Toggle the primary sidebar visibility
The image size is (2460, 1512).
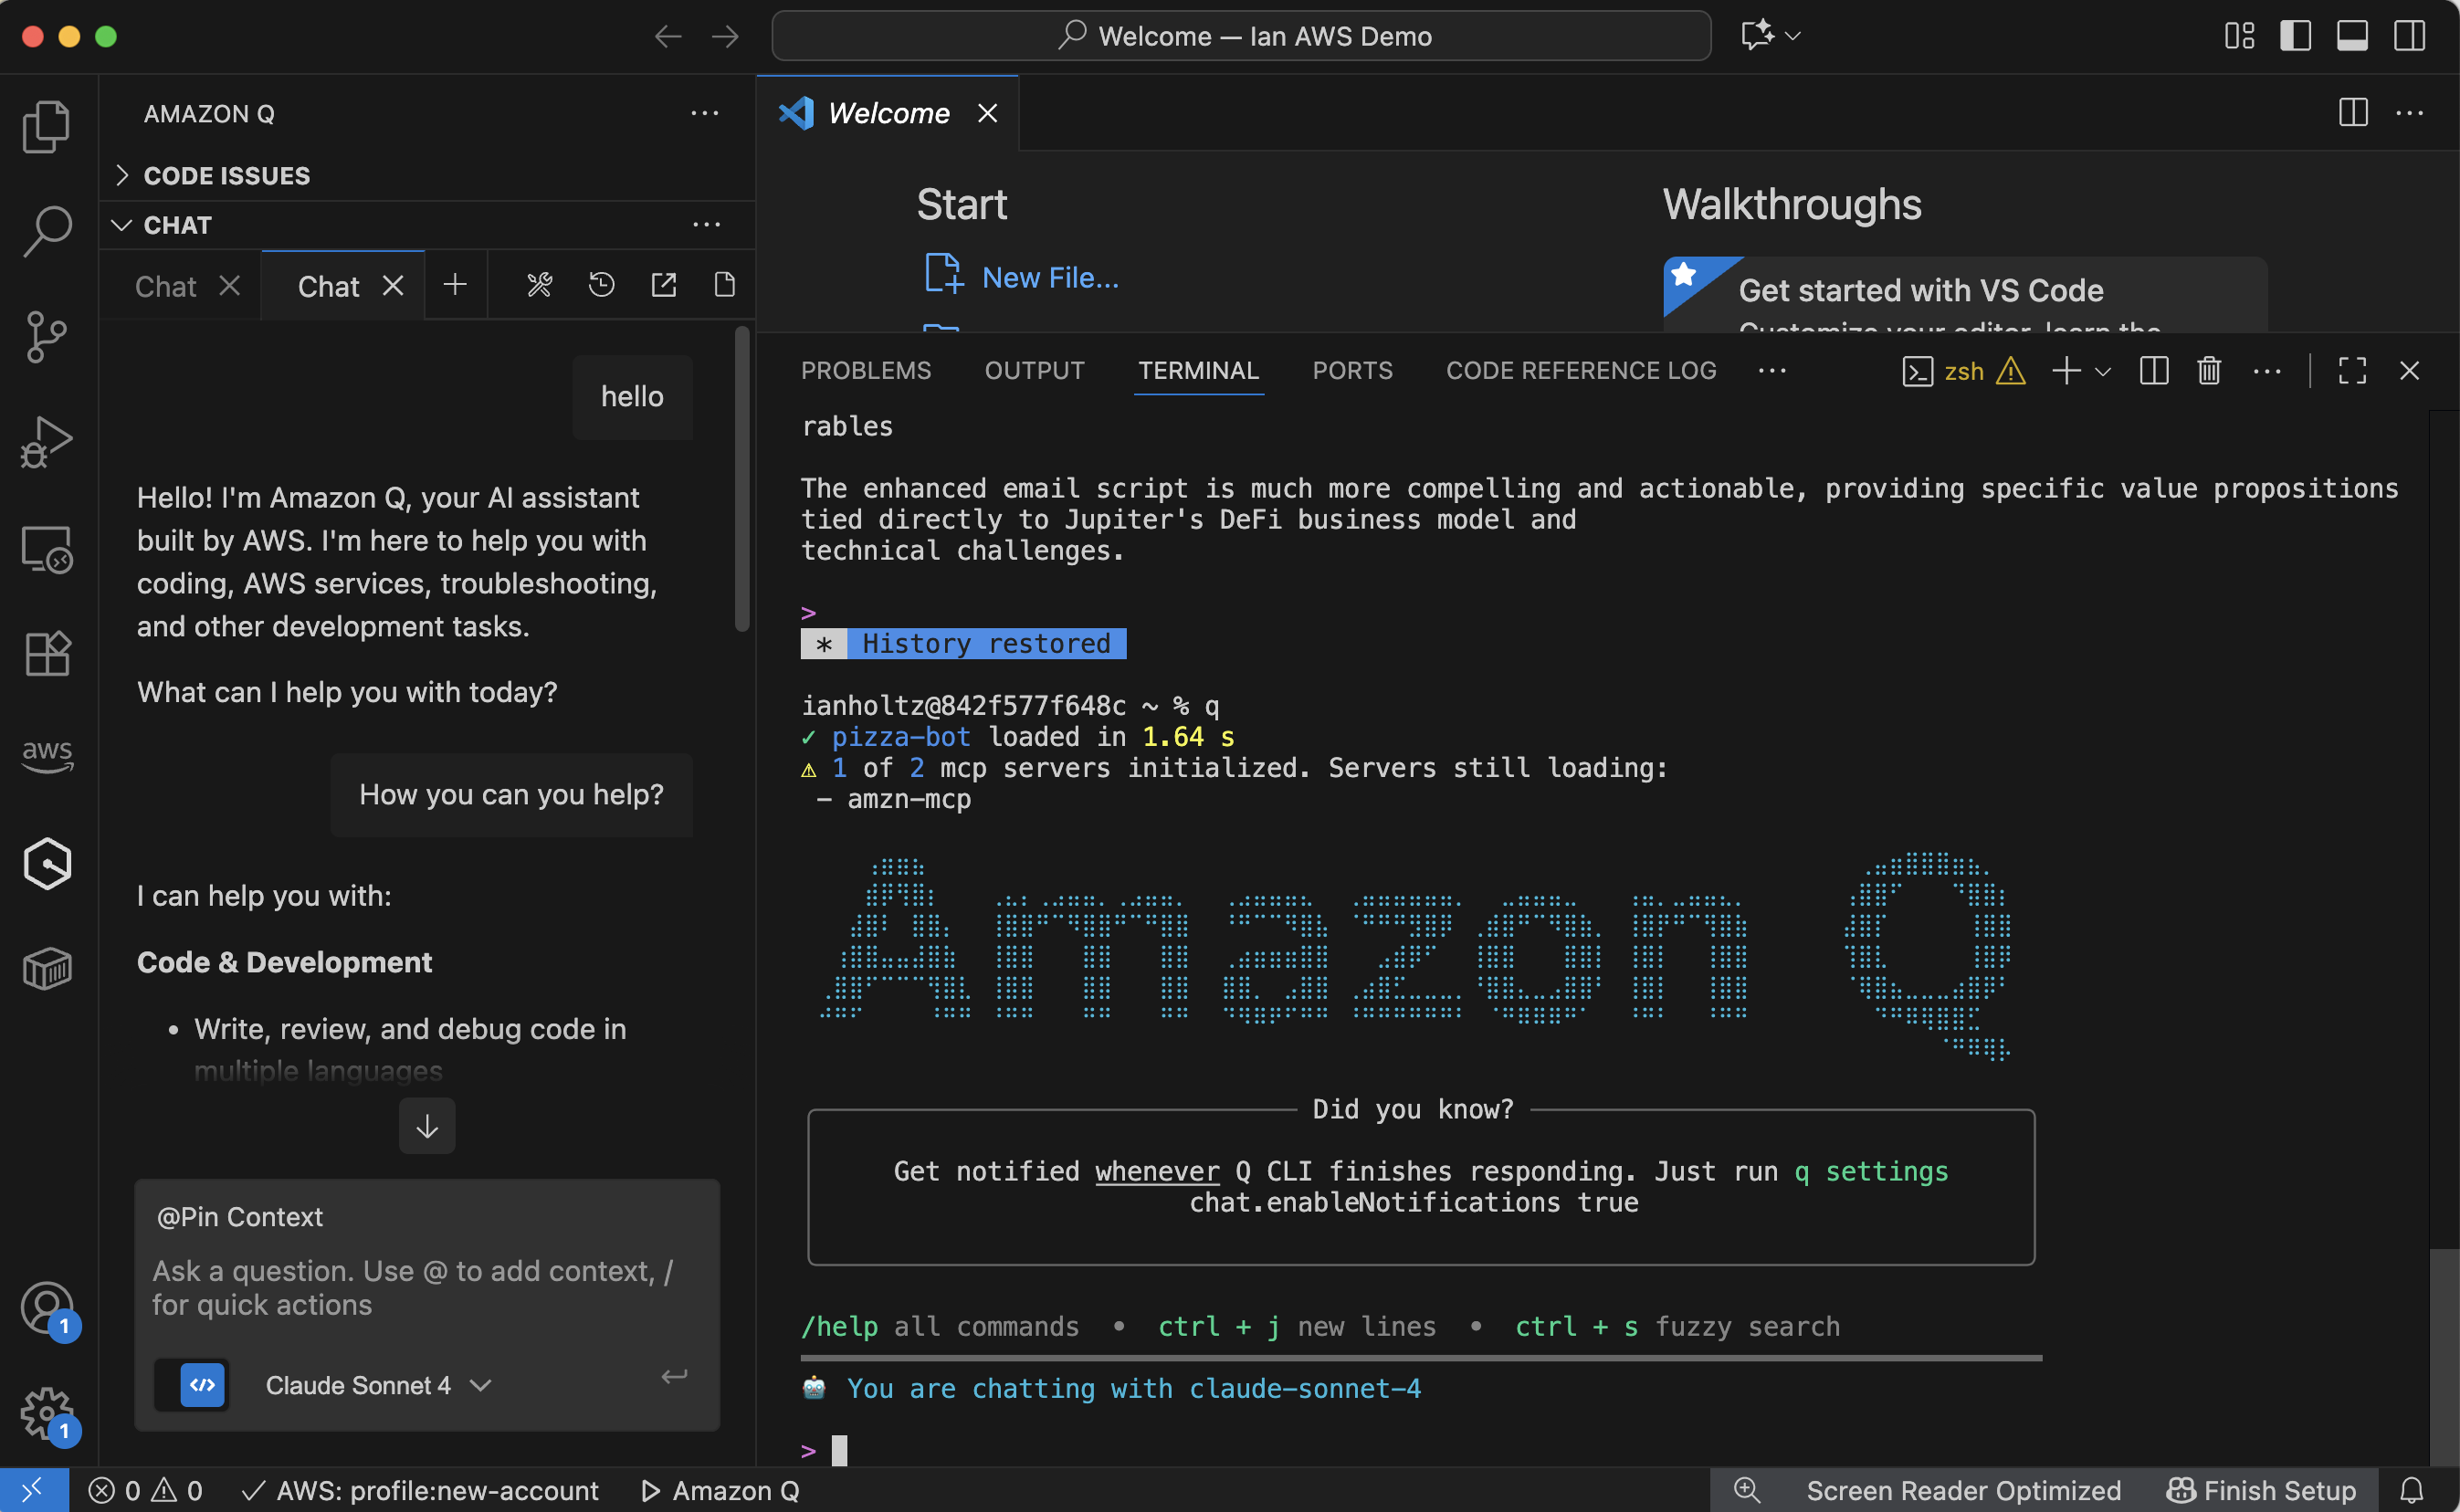[2295, 36]
